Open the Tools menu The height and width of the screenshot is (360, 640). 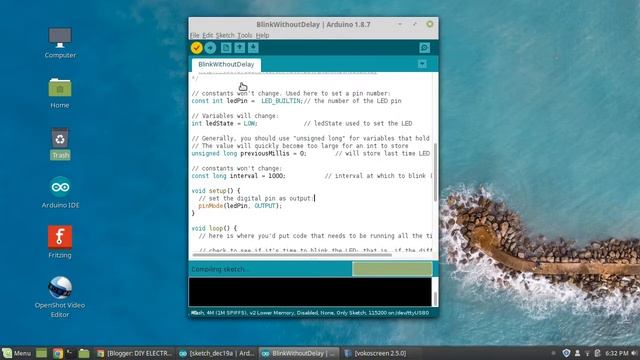coord(244,36)
